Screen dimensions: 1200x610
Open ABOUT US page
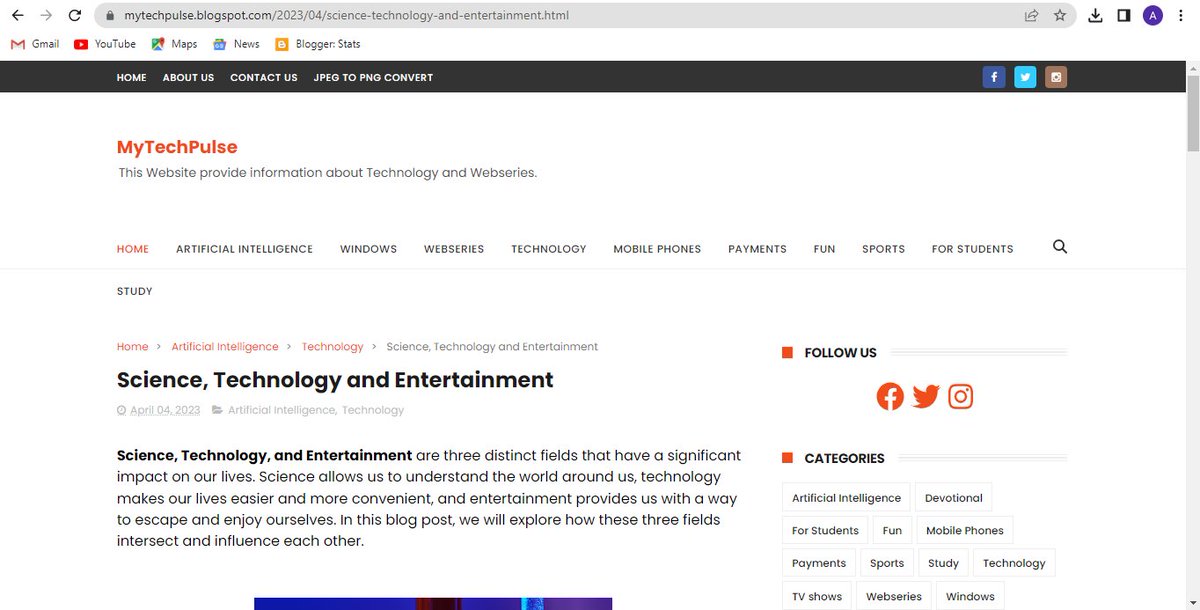click(x=188, y=78)
